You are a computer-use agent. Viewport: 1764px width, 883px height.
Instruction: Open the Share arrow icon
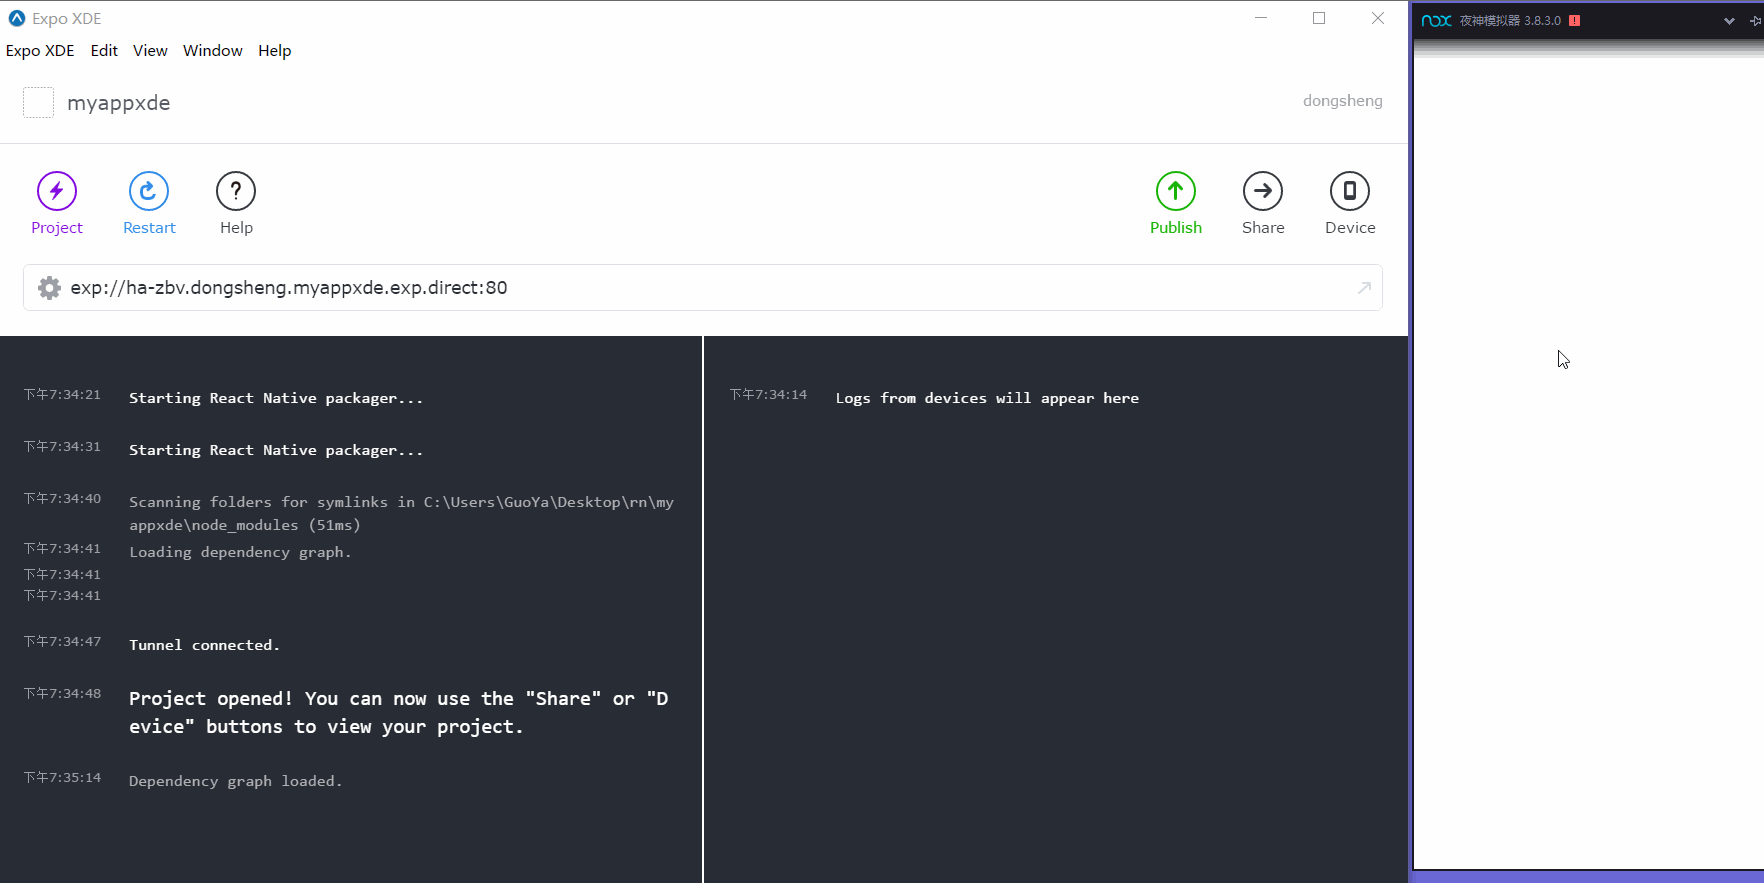(1263, 191)
